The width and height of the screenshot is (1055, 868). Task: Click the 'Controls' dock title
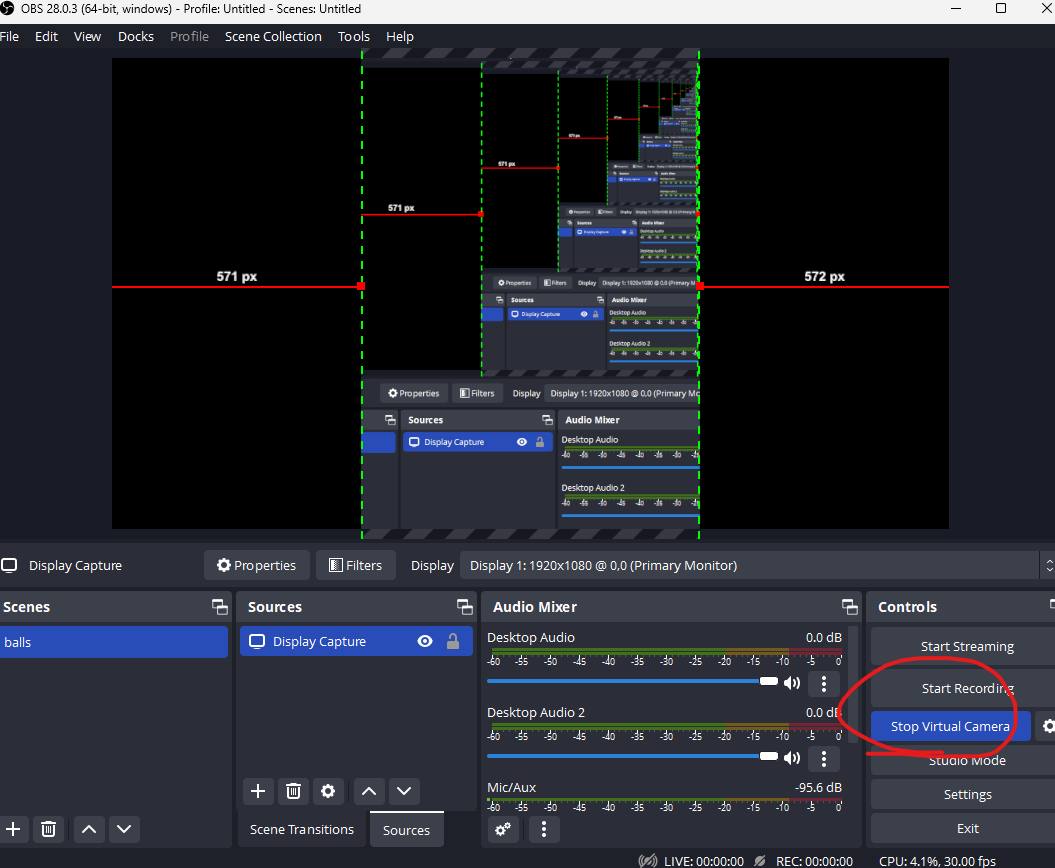pyautogui.click(x=907, y=607)
